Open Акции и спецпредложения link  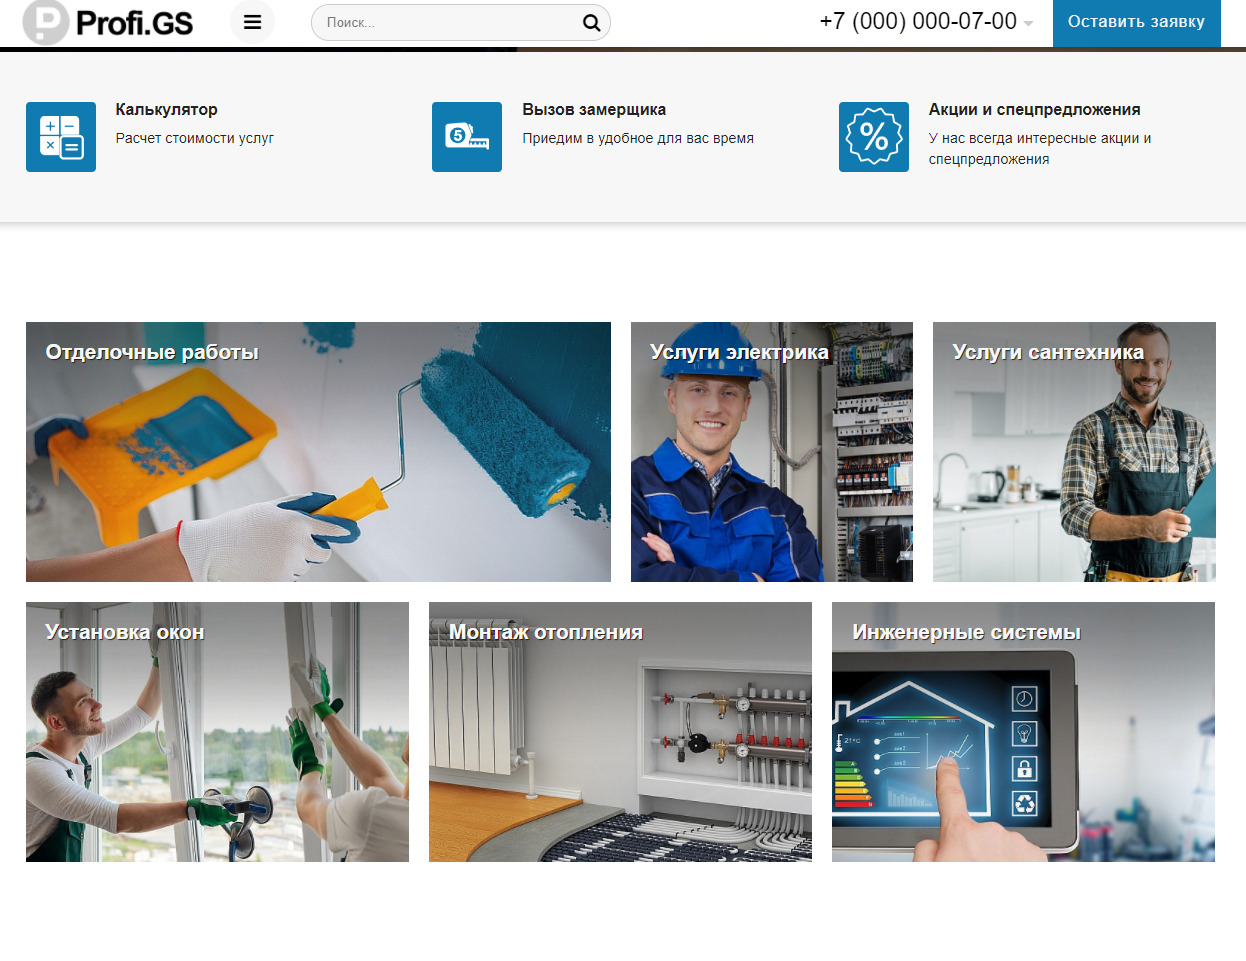pyautogui.click(x=1034, y=110)
